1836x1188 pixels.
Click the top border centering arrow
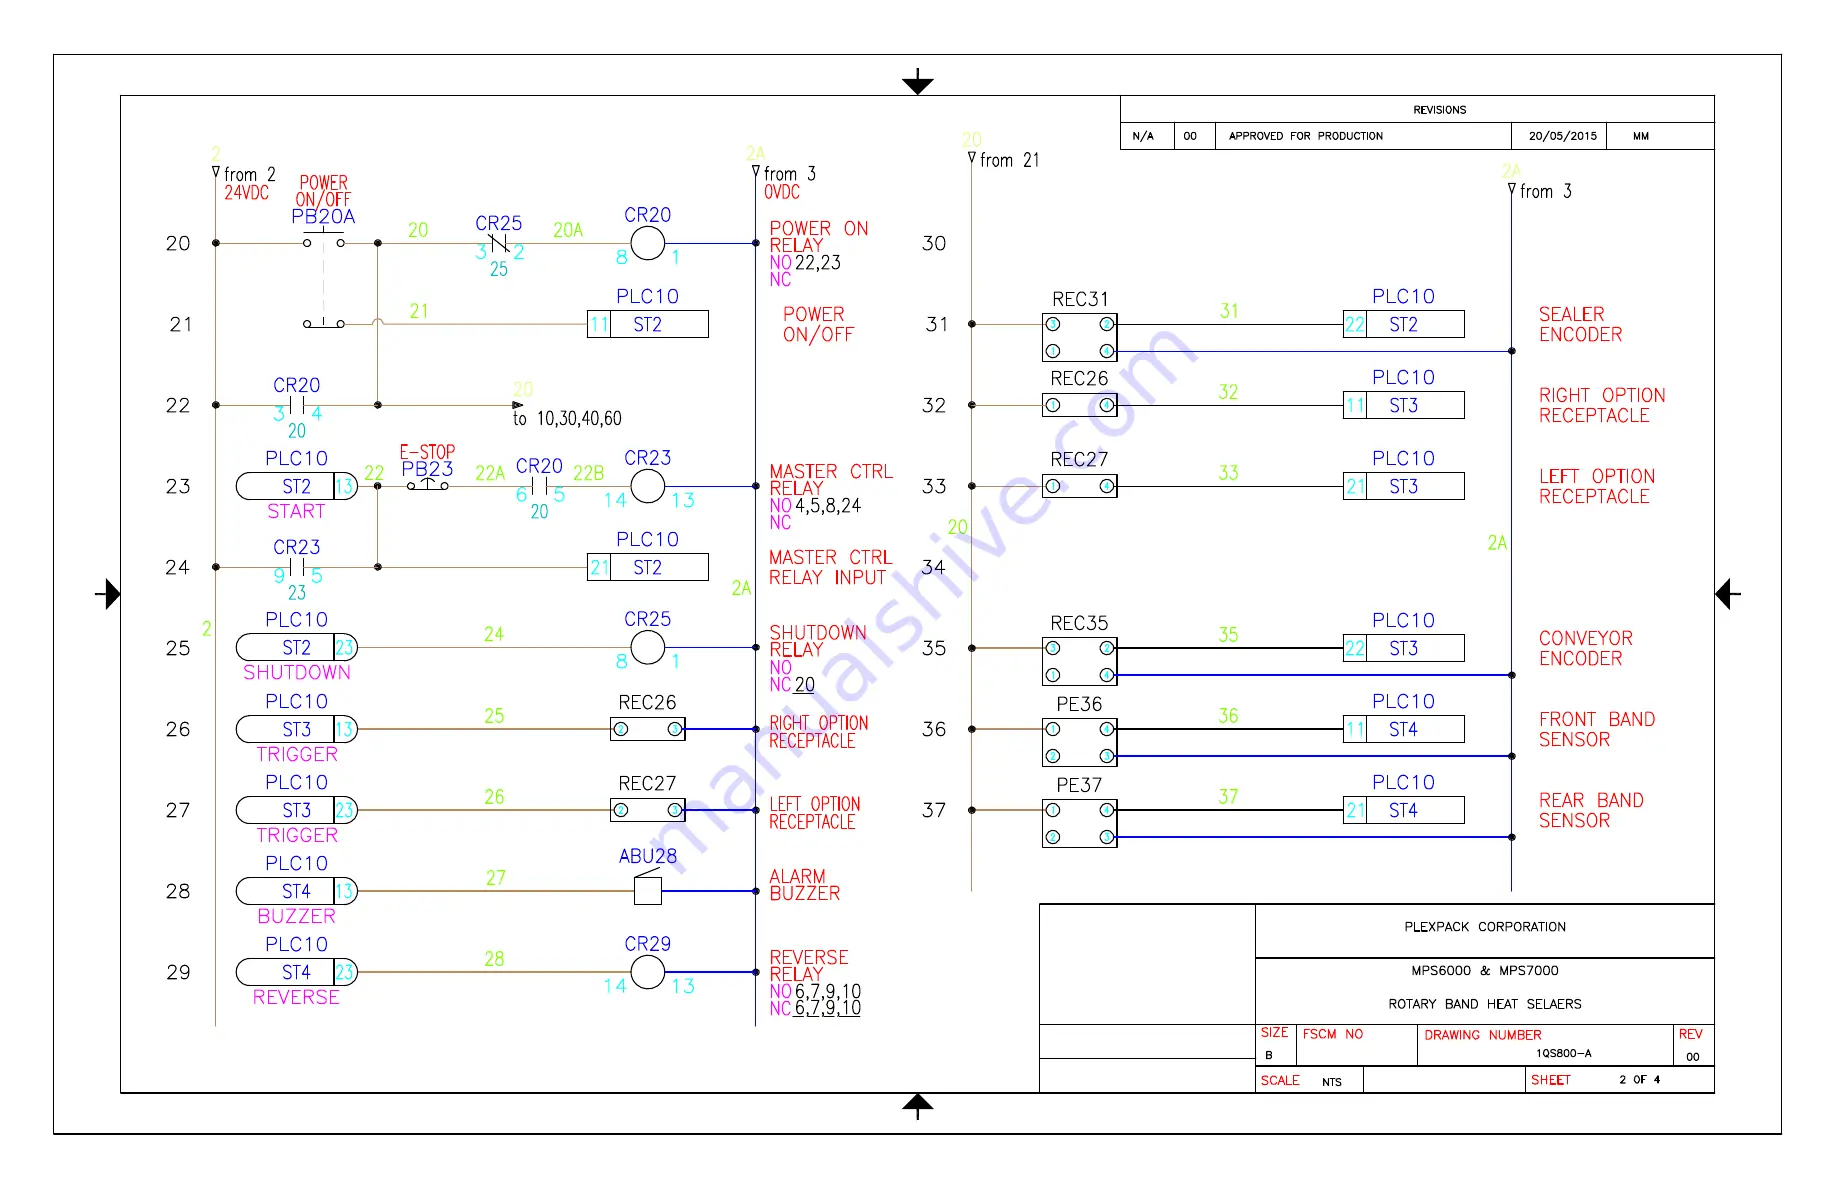(x=917, y=82)
